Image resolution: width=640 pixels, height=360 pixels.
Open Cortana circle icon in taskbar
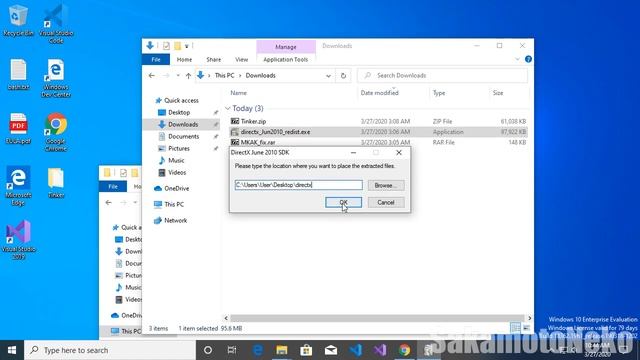(x=208, y=350)
